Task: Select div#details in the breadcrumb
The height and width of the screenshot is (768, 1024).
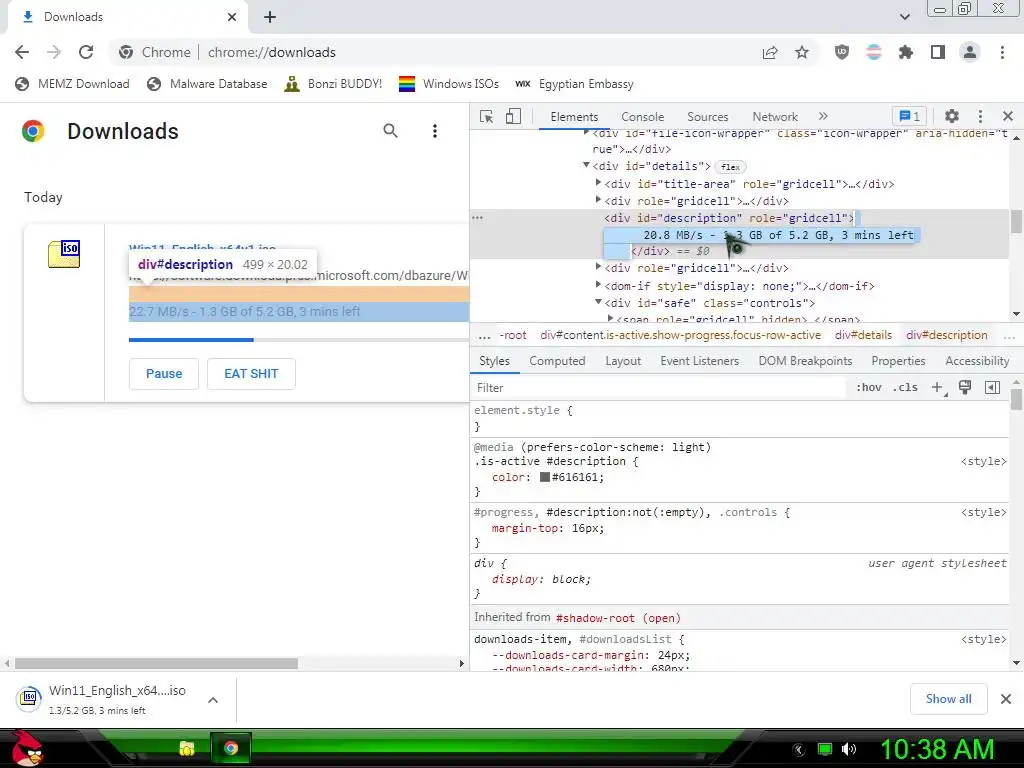Action: (x=863, y=335)
